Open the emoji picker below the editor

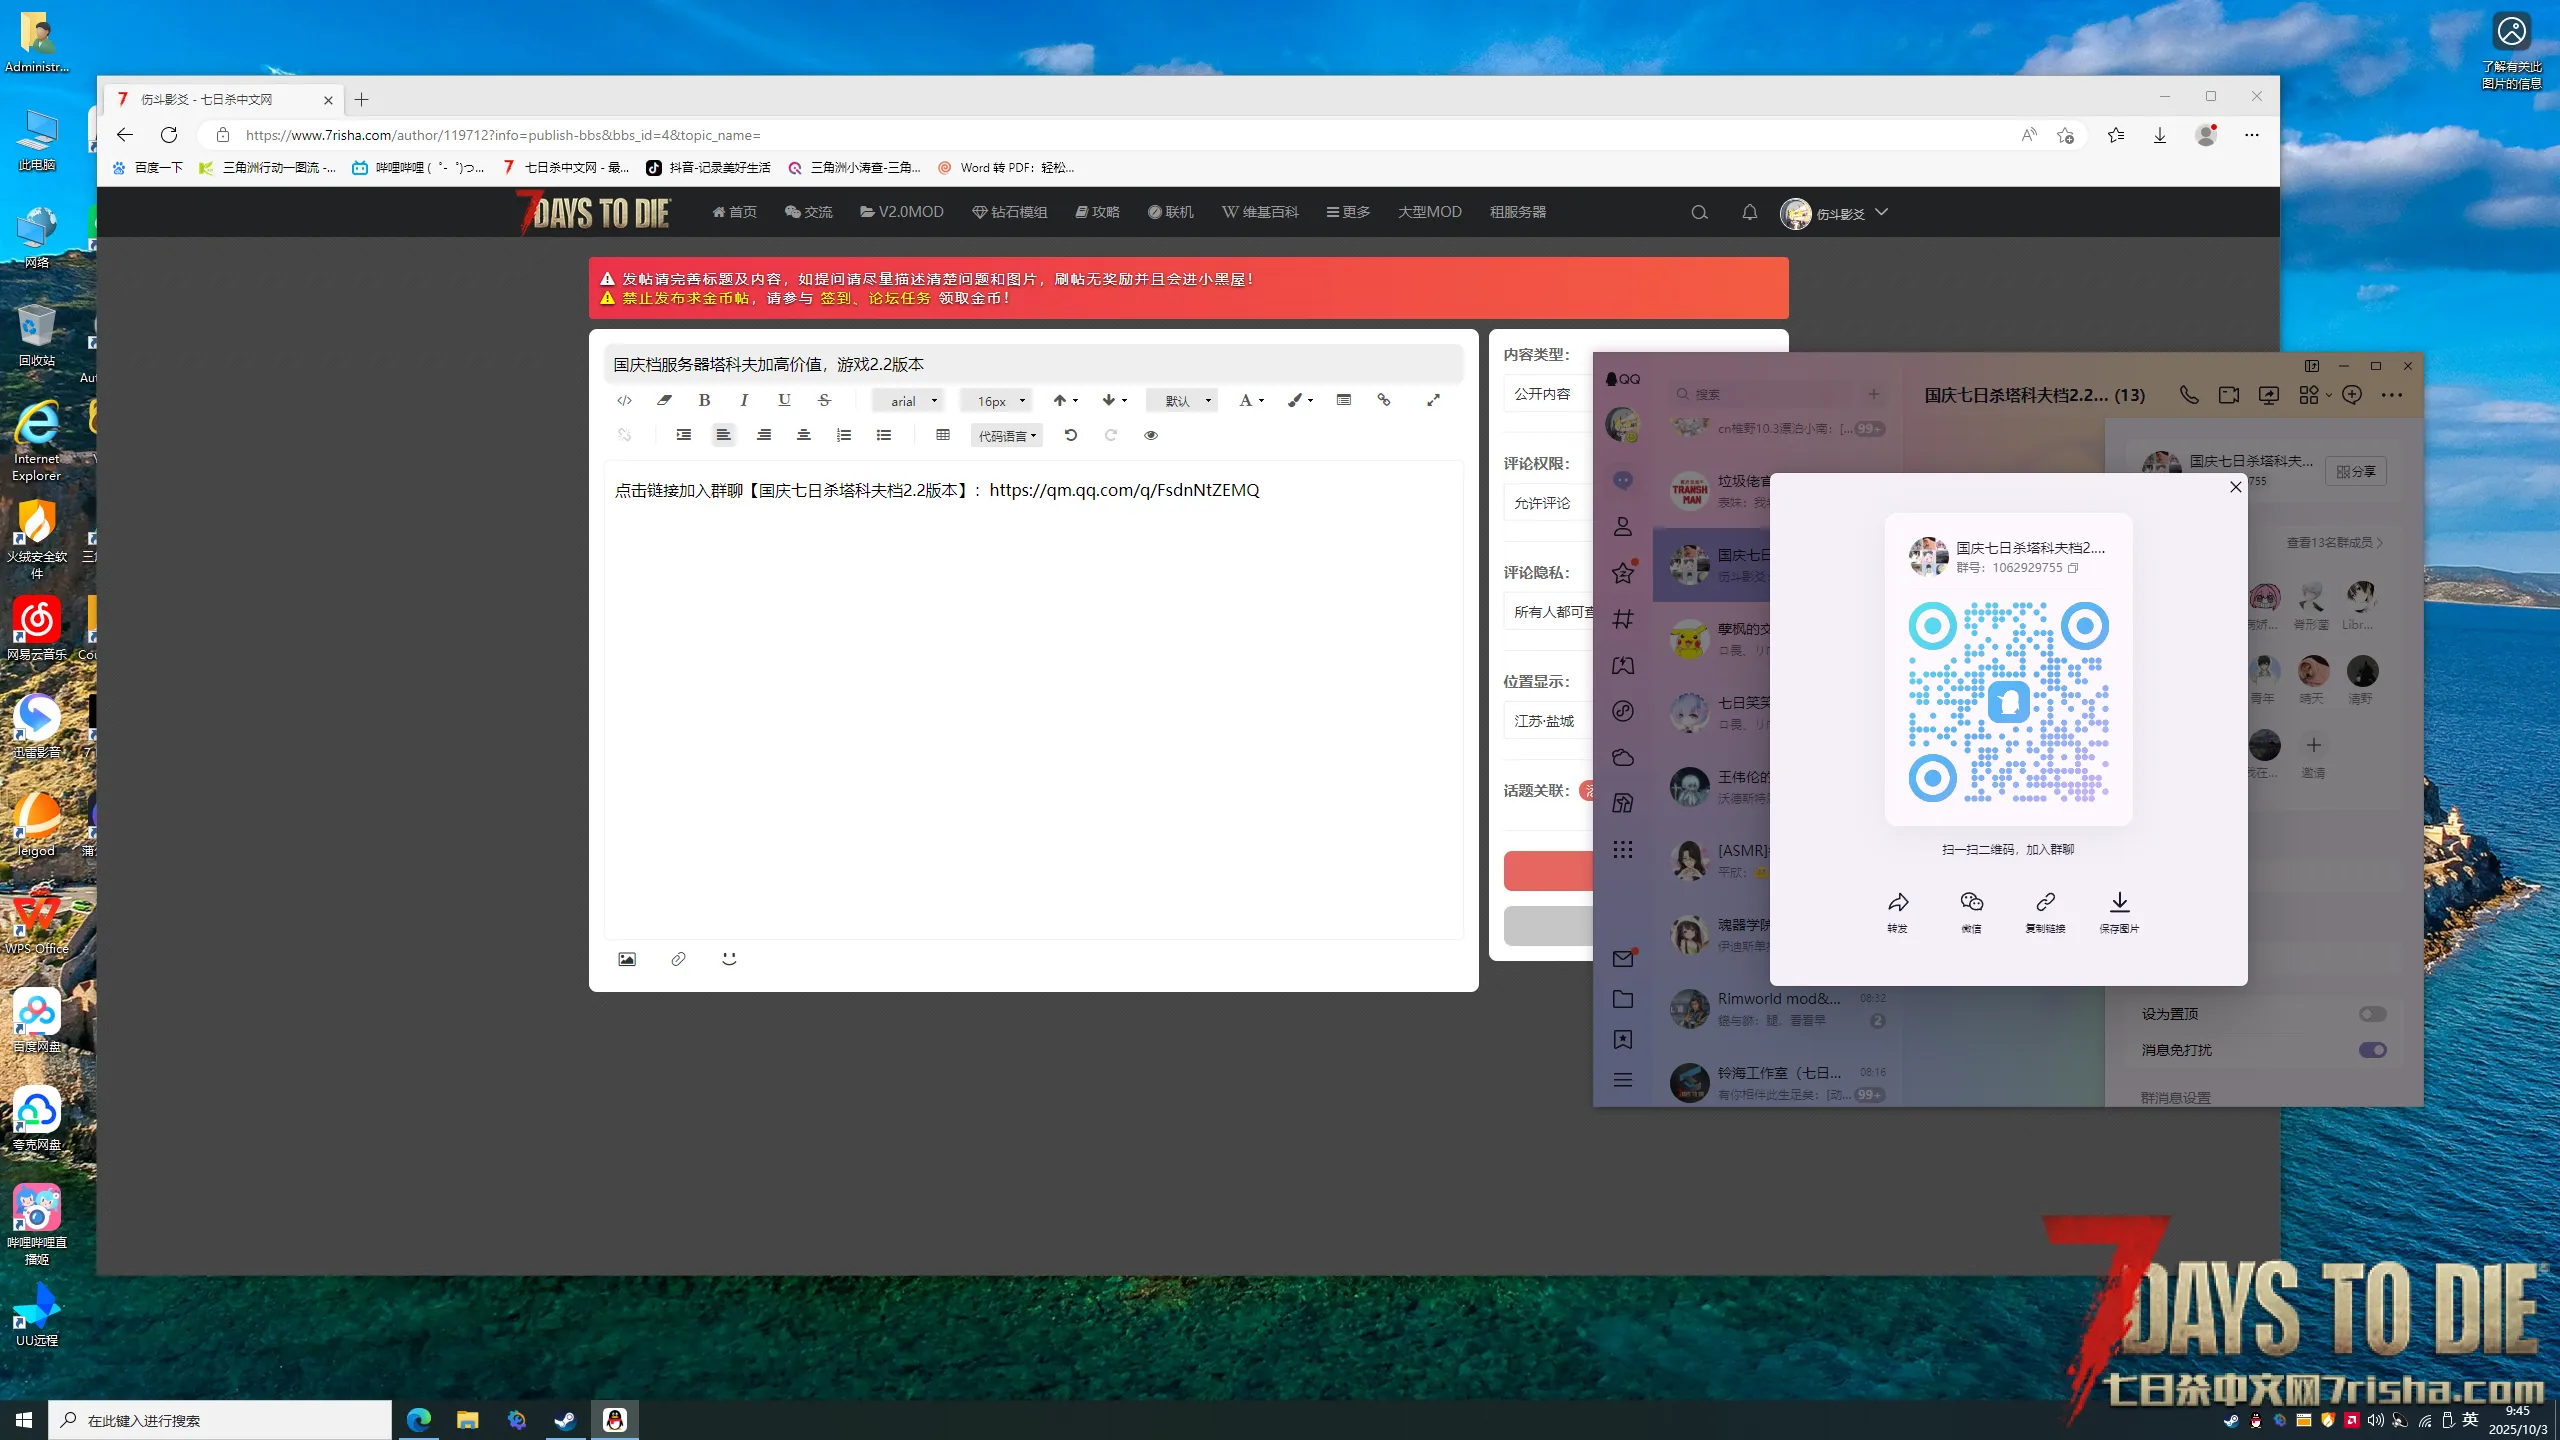point(729,959)
